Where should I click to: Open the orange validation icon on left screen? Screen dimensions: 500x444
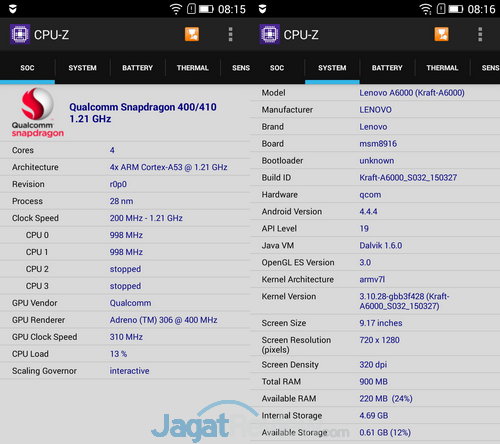tap(192, 34)
